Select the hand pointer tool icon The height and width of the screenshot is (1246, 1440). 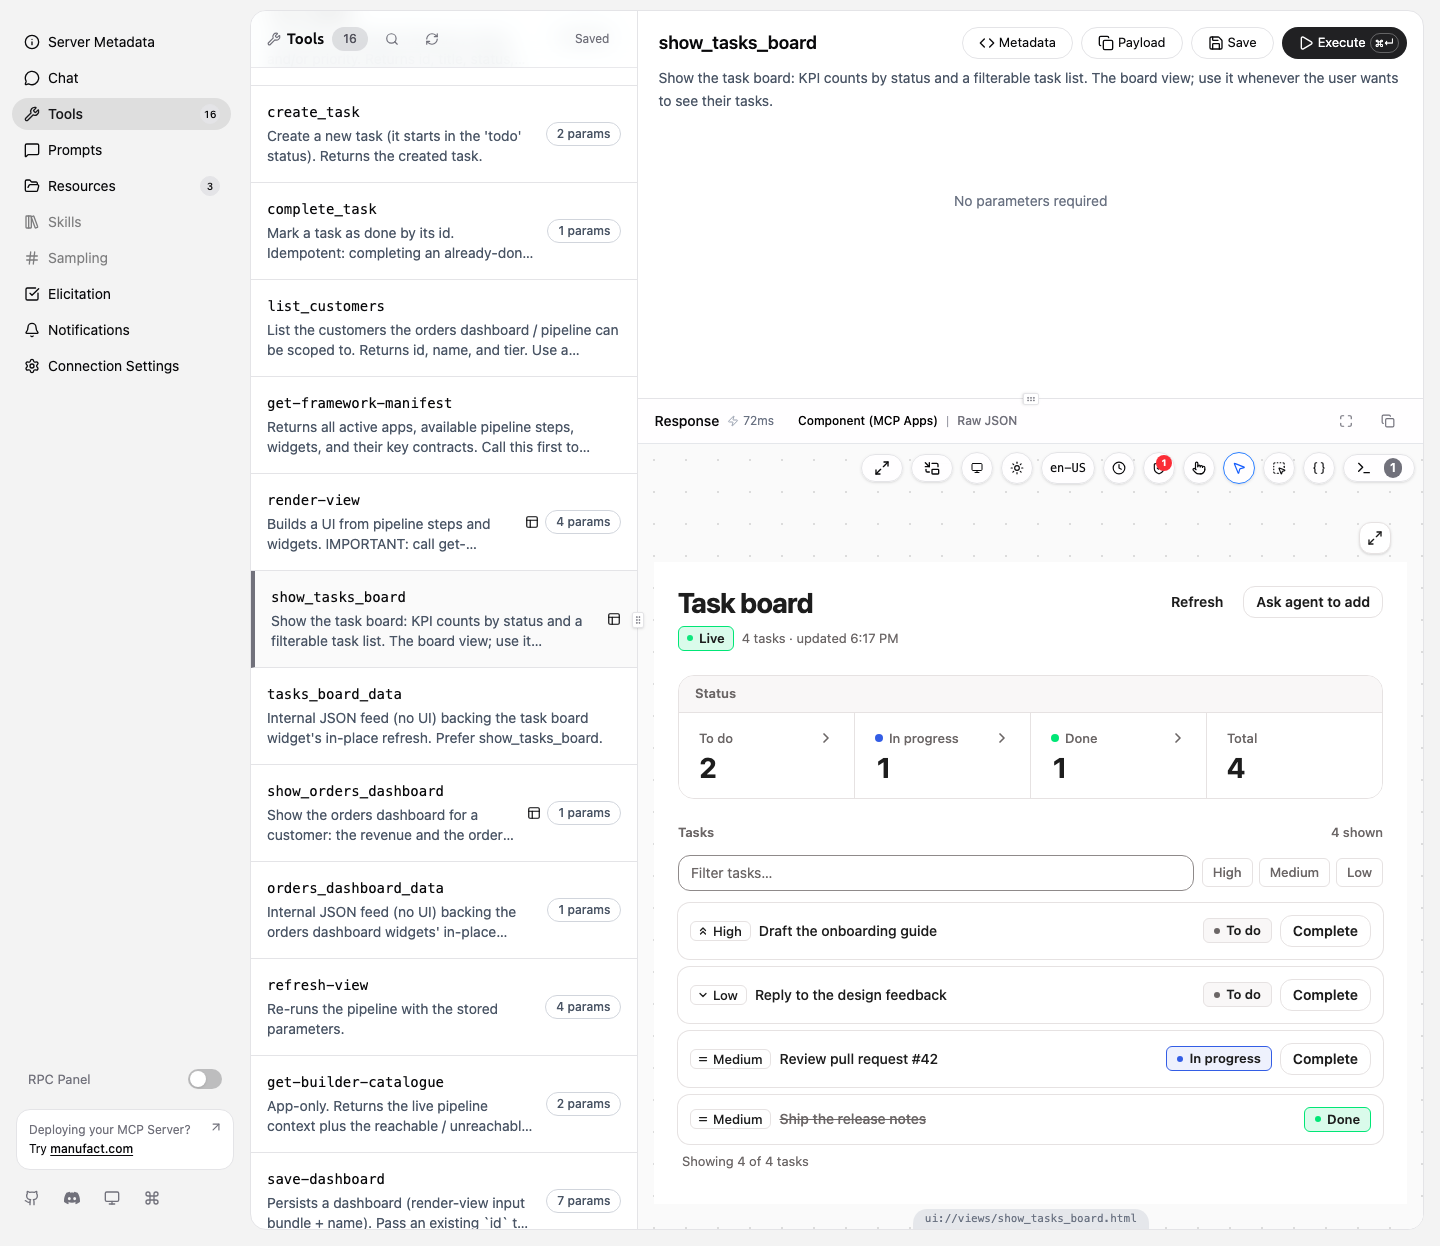(x=1199, y=468)
